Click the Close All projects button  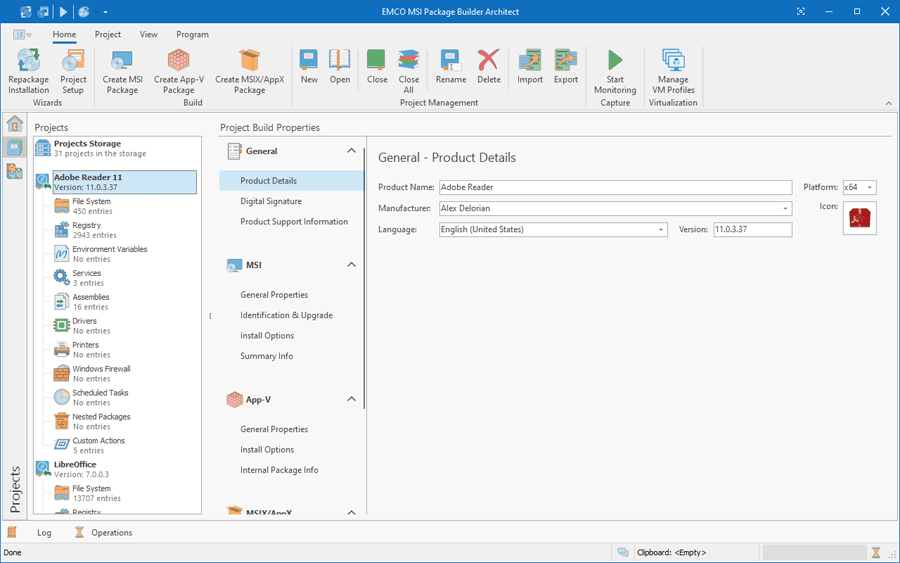pyautogui.click(x=408, y=71)
